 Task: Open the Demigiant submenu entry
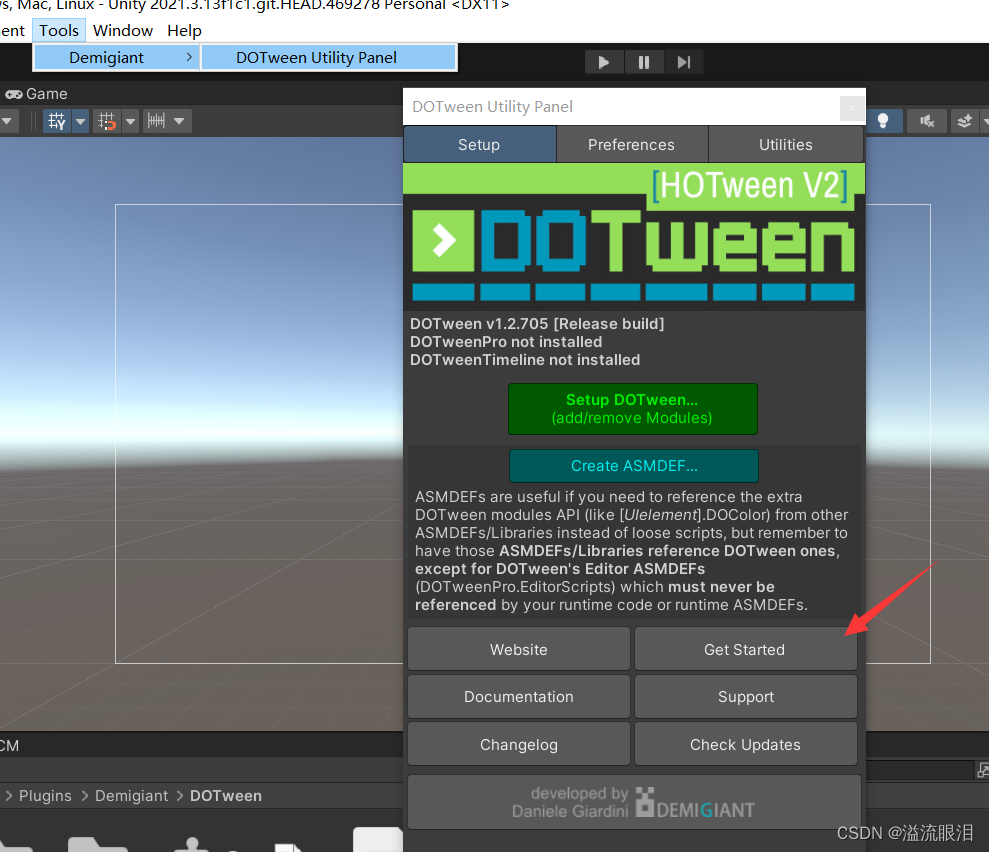tap(117, 57)
